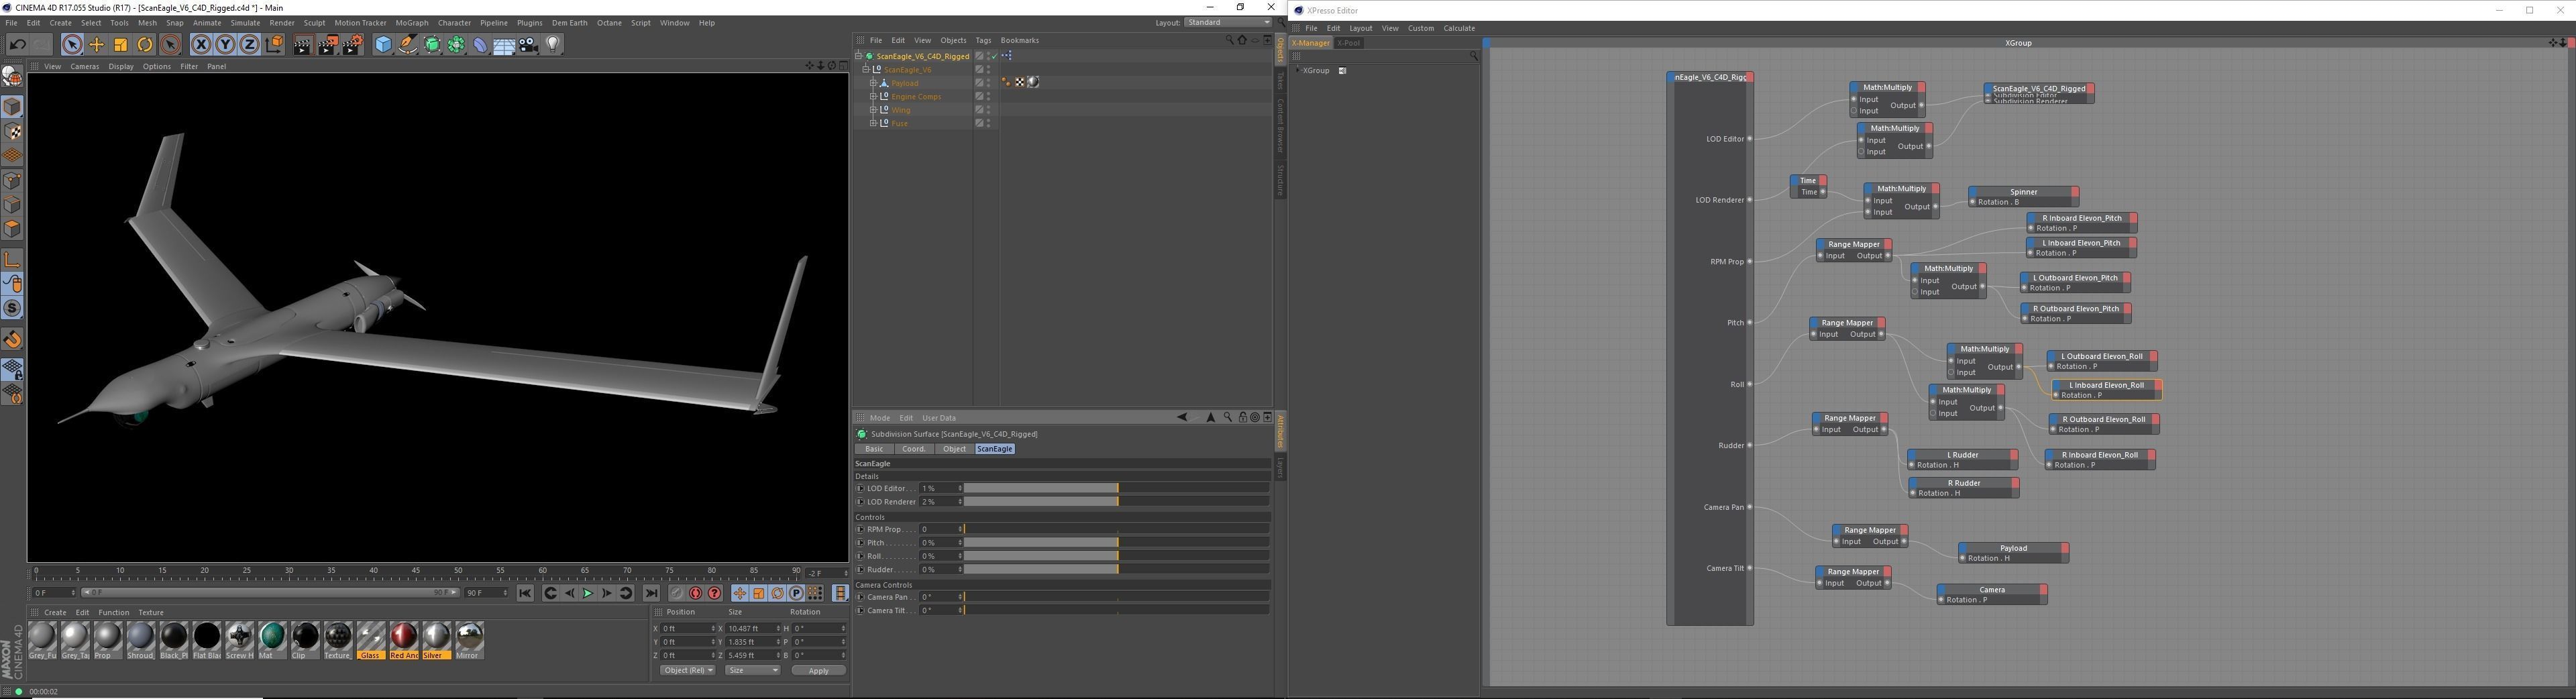Collapse the ScanEagle_V6_C4D_Rigged object tree
Image resolution: width=2576 pixels, height=699 pixels.
pyautogui.click(x=859, y=57)
